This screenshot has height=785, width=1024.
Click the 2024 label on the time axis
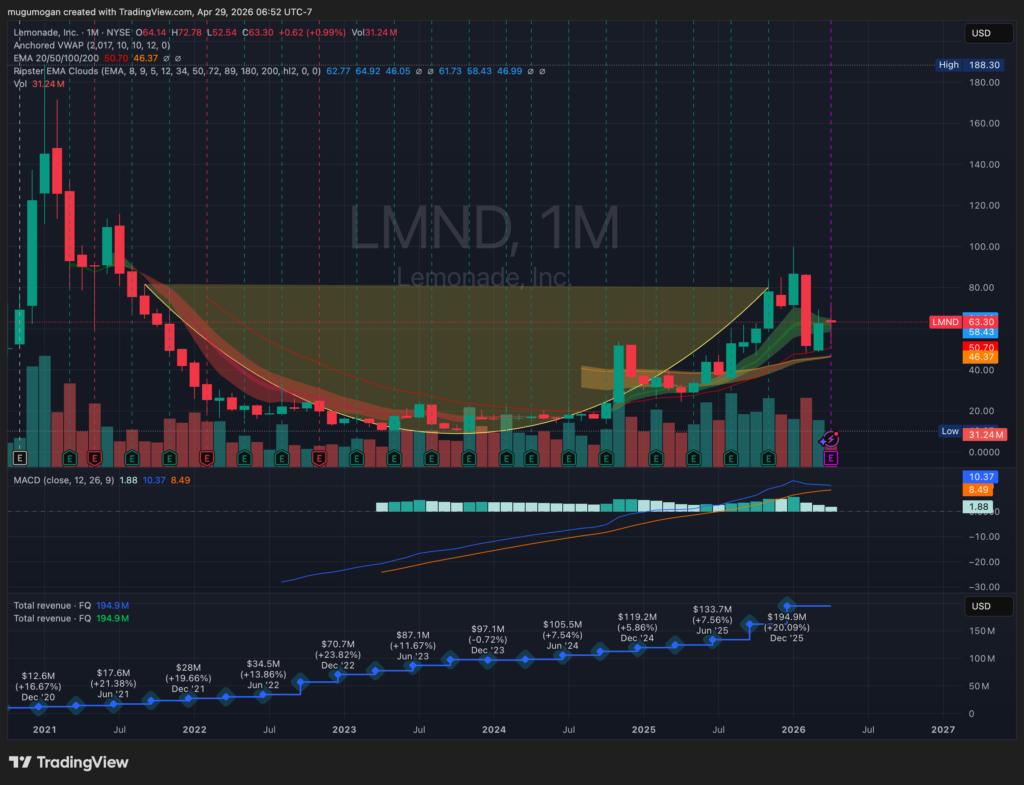point(493,730)
